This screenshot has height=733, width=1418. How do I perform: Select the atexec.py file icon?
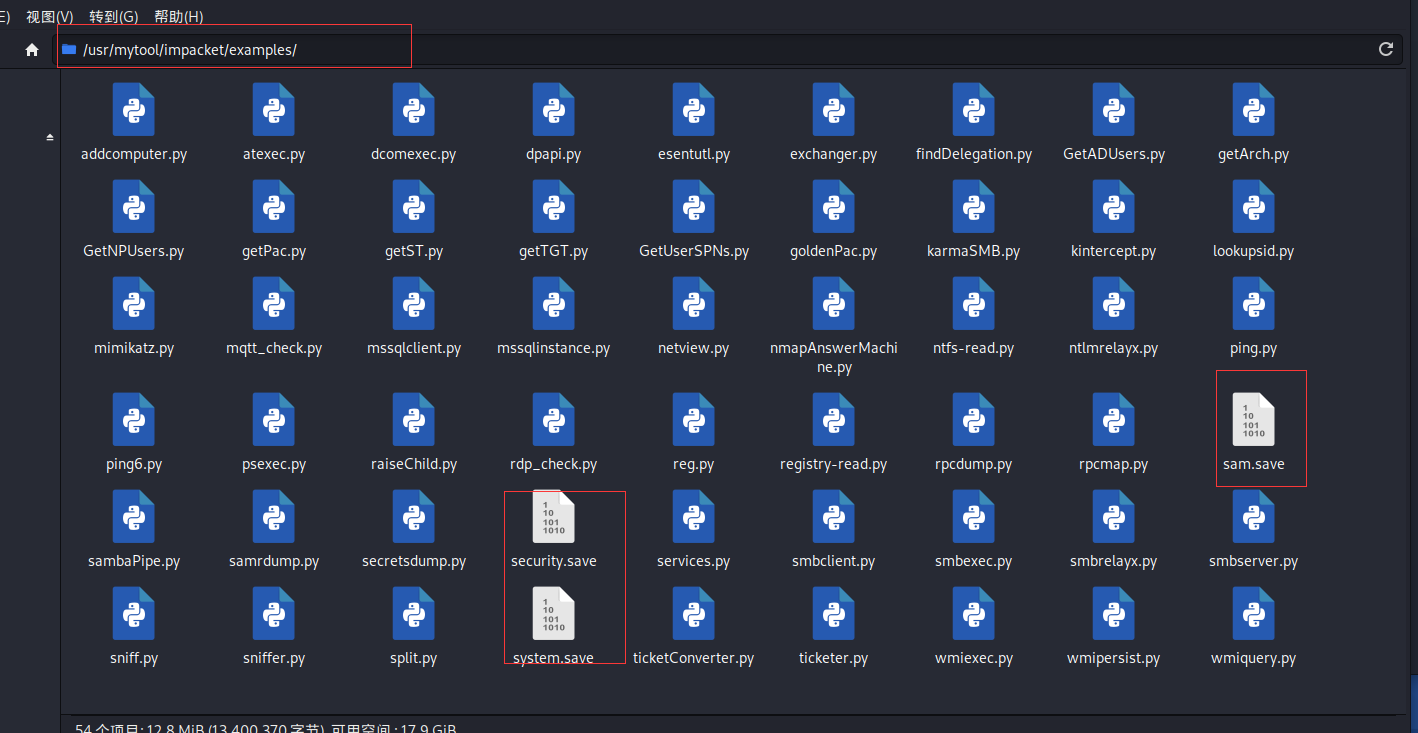click(x=274, y=110)
